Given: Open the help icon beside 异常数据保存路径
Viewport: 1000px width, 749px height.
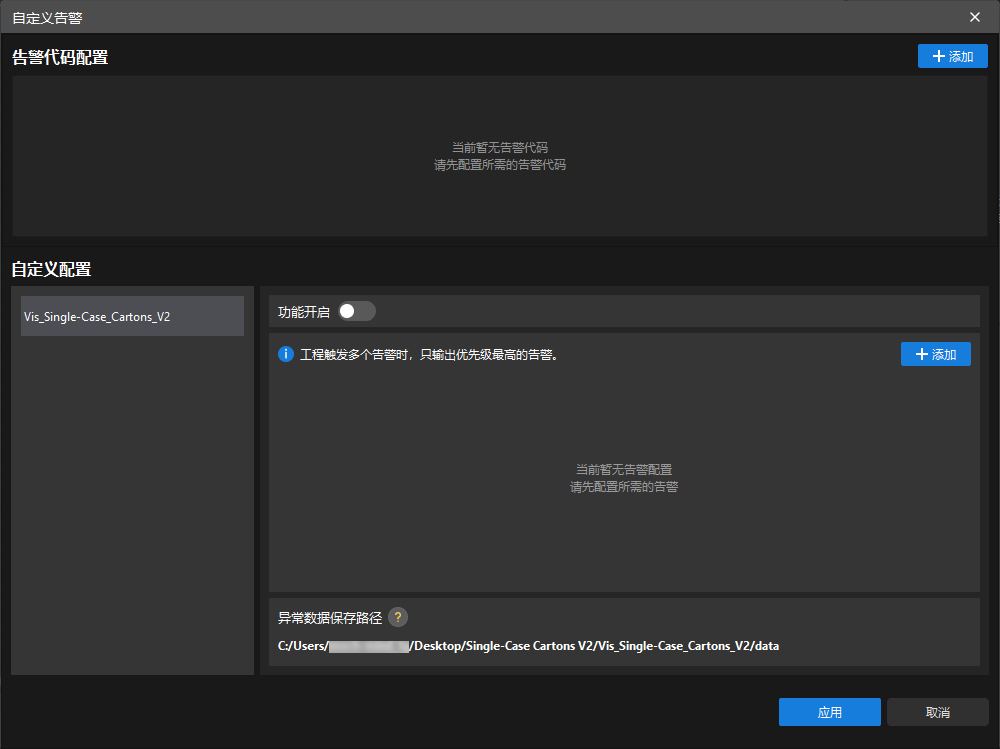Looking at the screenshot, I should 398,617.
